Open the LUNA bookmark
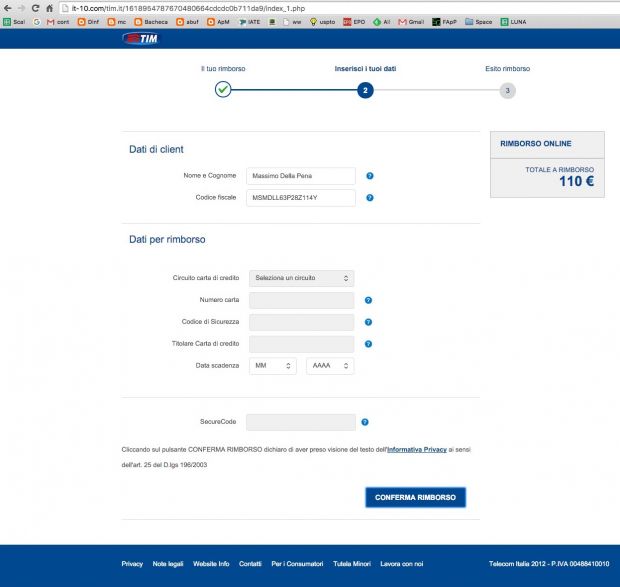 [x=513, y=22]
